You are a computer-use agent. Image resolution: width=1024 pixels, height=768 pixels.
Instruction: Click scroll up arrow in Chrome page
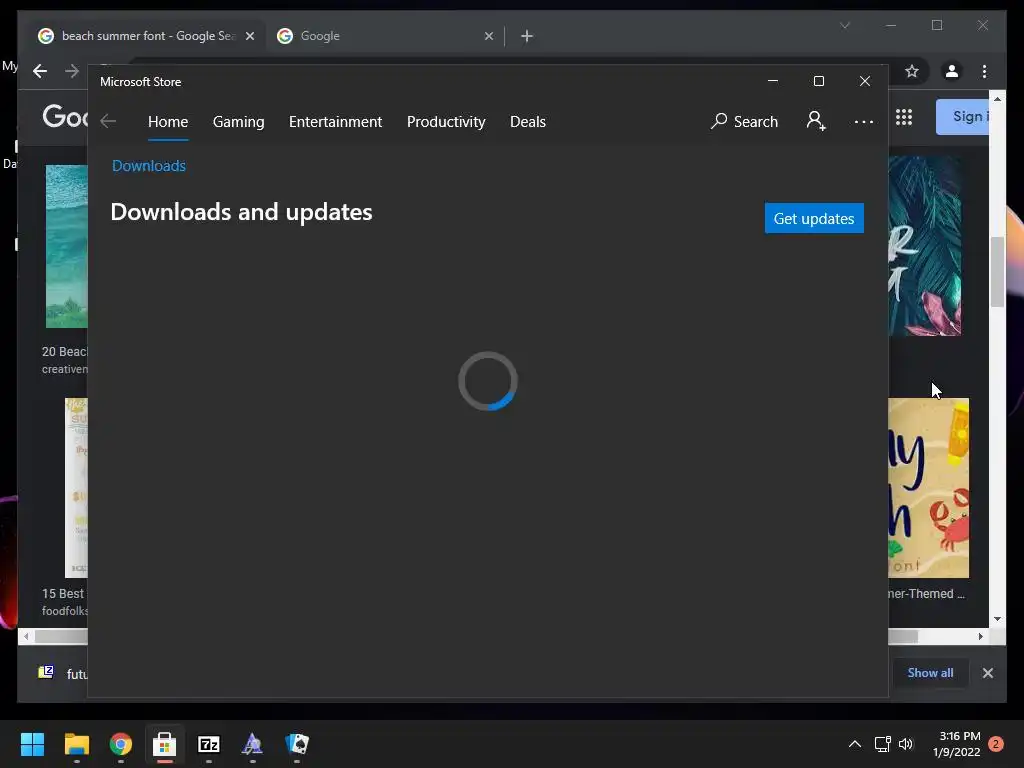click(x=997, y=99)
